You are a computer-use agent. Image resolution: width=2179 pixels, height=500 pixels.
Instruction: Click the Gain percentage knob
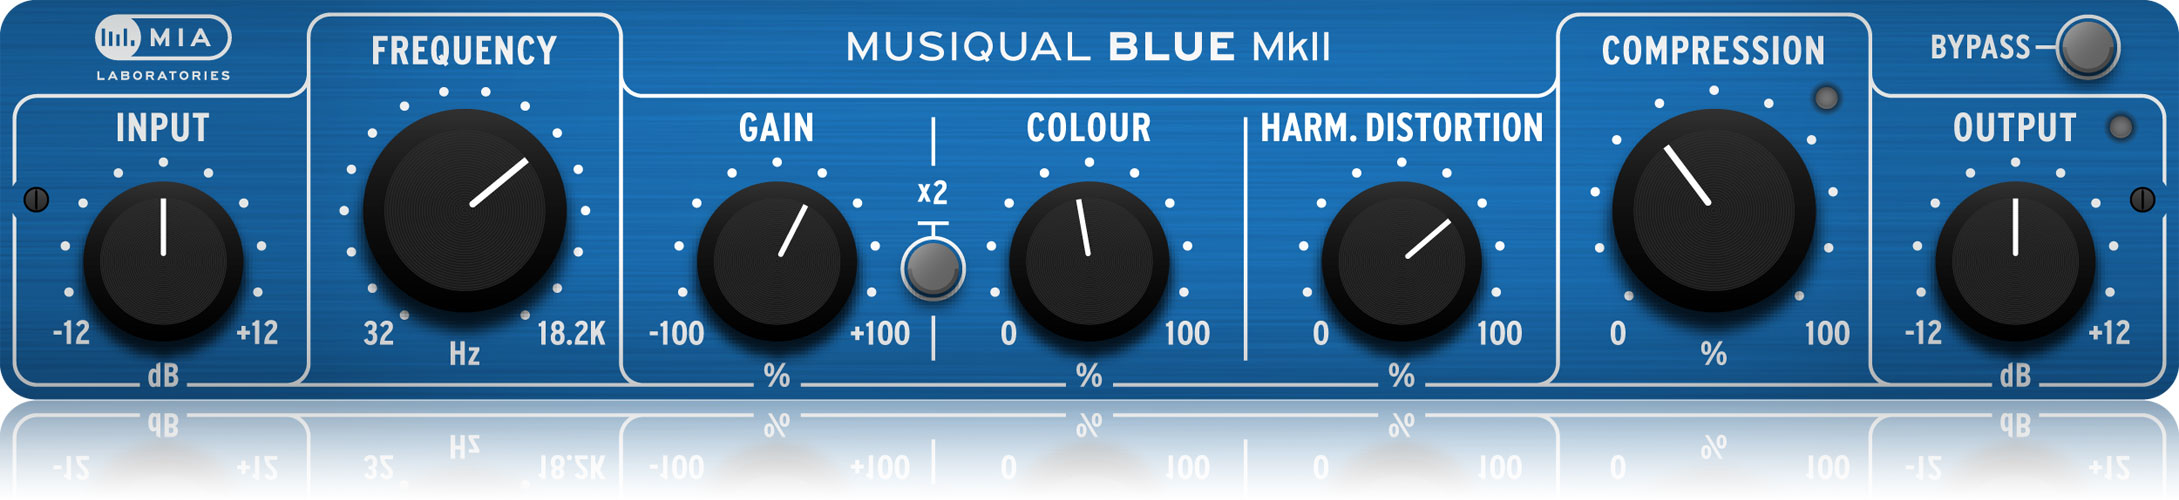coord(777,262)
